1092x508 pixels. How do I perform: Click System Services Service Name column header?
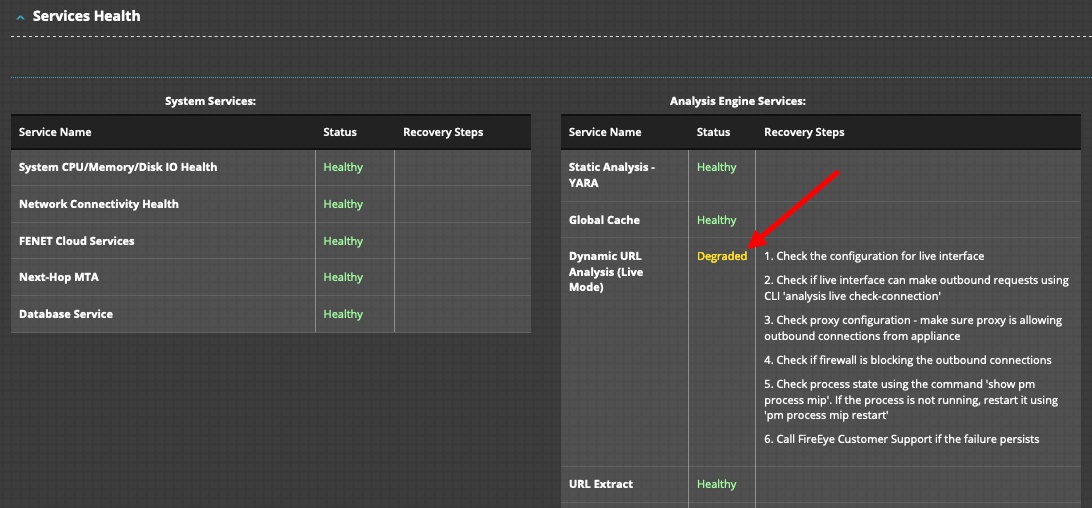[x=55, y=132]
